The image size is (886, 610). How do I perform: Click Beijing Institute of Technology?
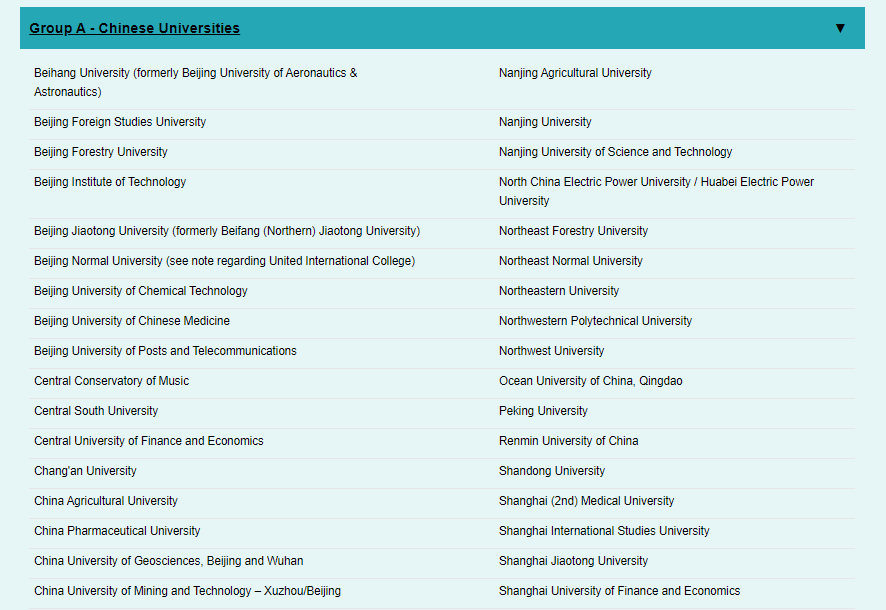[110, 182]
